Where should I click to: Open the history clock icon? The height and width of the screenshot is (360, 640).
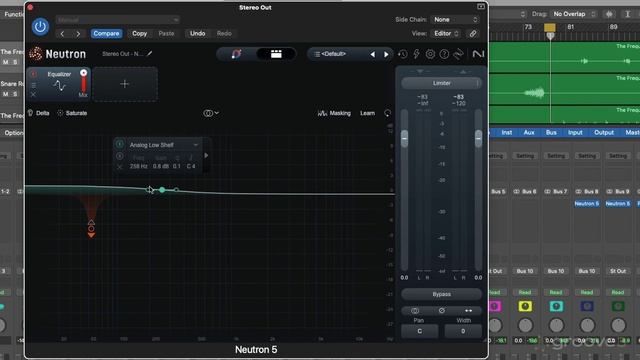[403, 54]
